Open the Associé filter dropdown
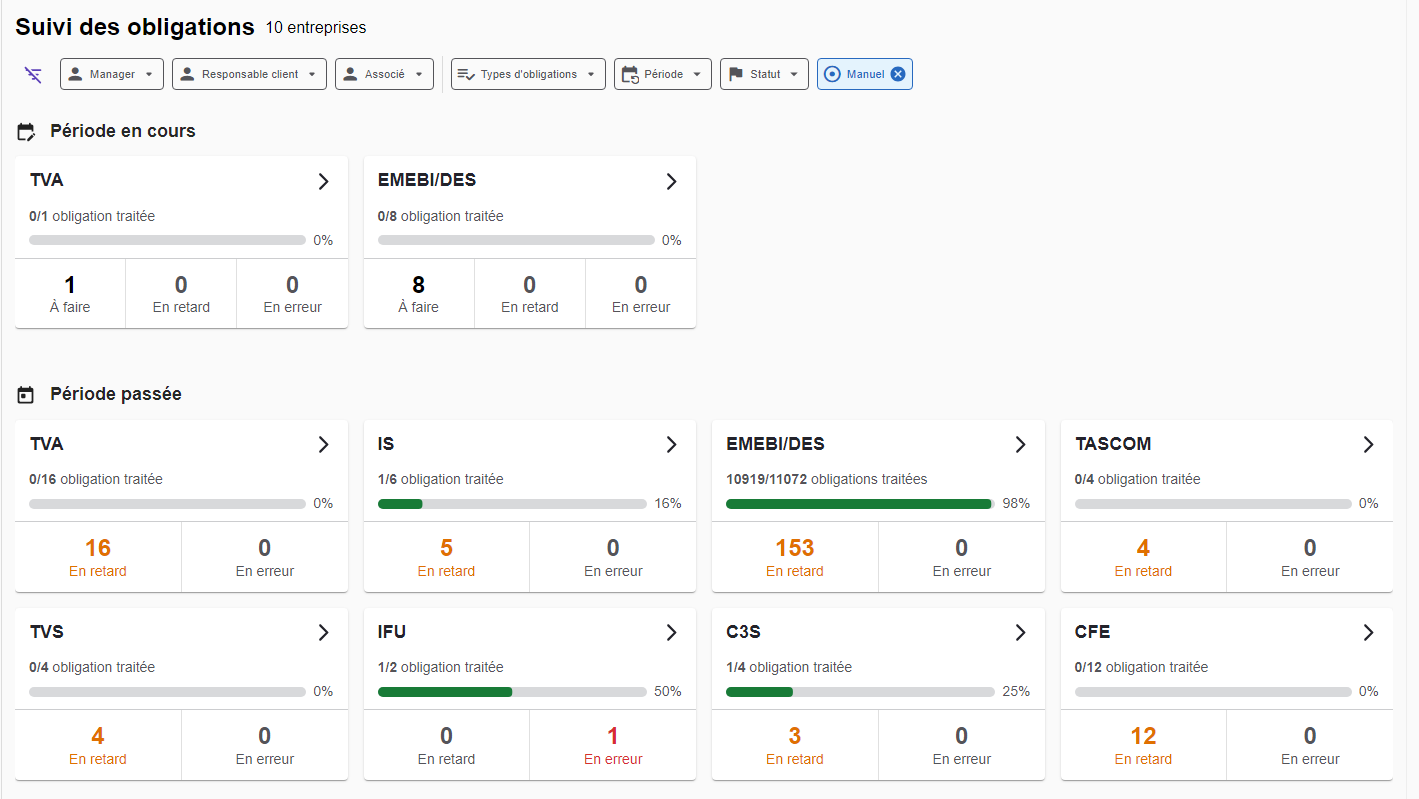 coord(385,74)
